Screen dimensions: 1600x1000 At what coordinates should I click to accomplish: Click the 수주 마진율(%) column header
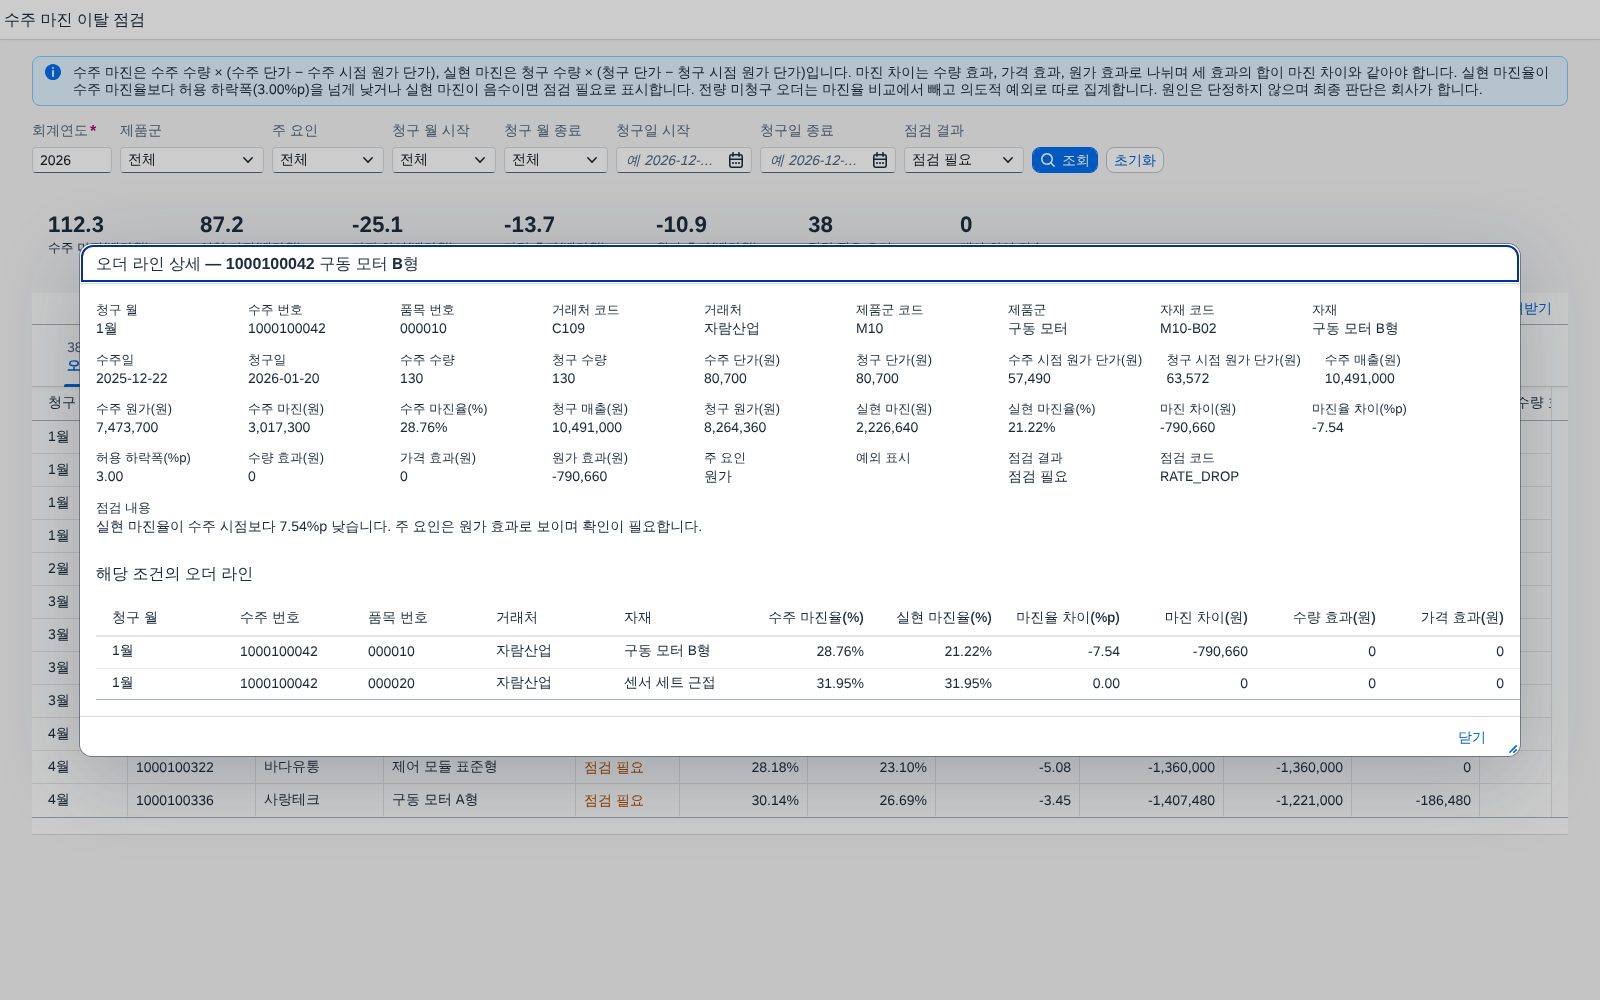pos(816,617)
